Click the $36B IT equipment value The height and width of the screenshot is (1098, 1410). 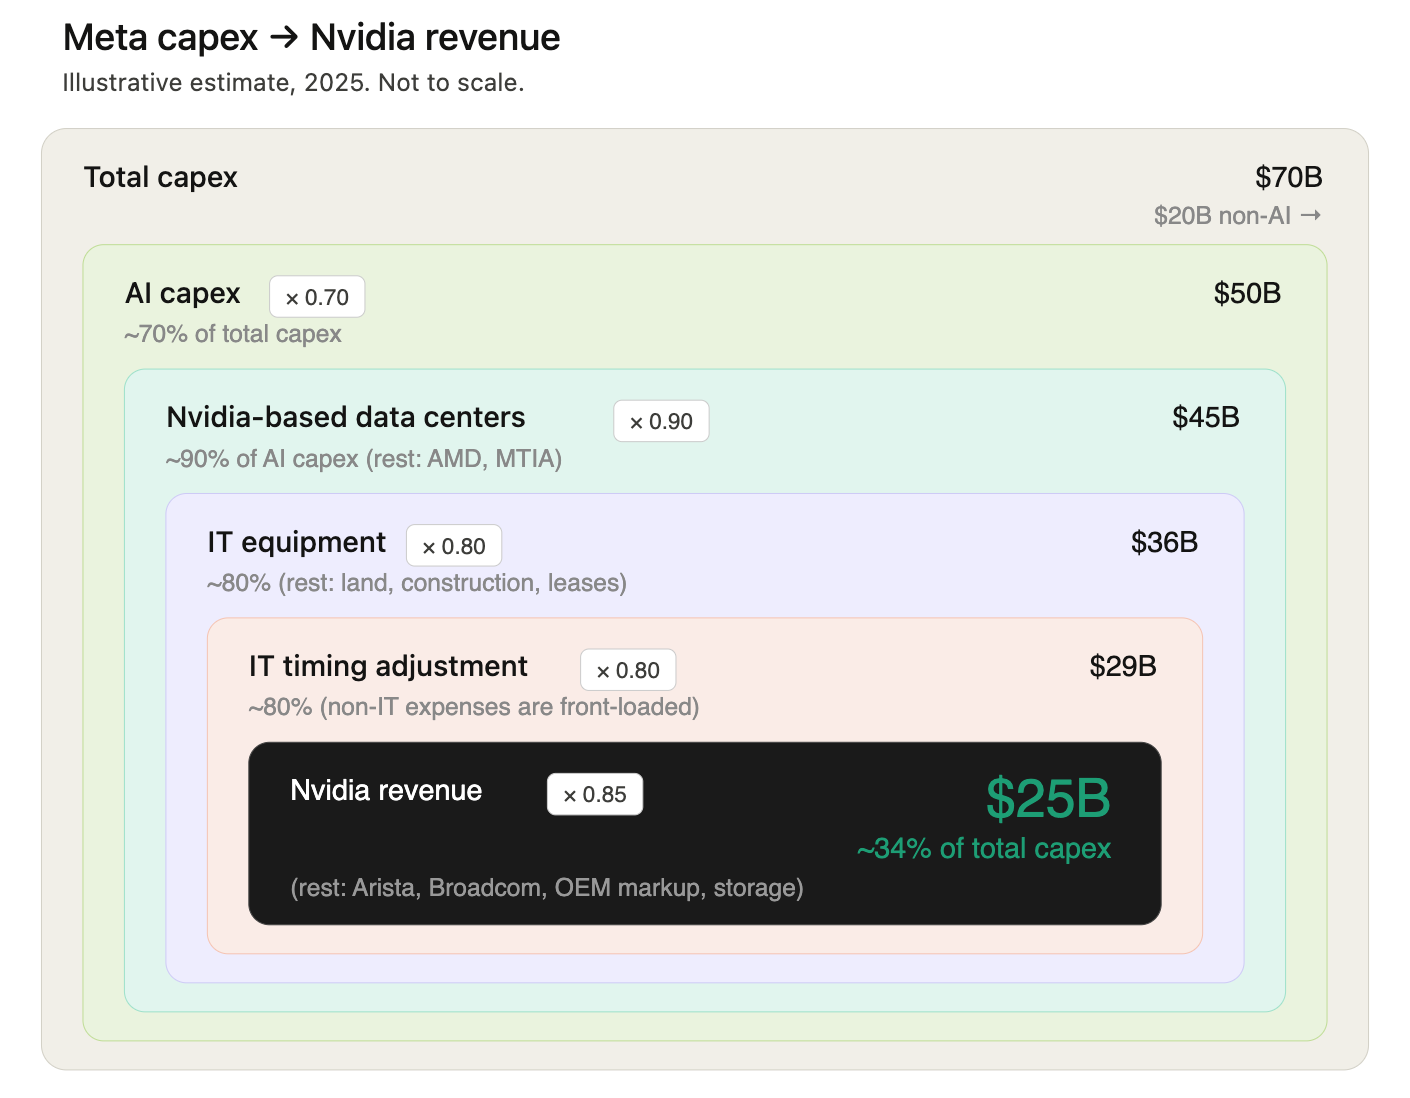(x=1164, y=542)
